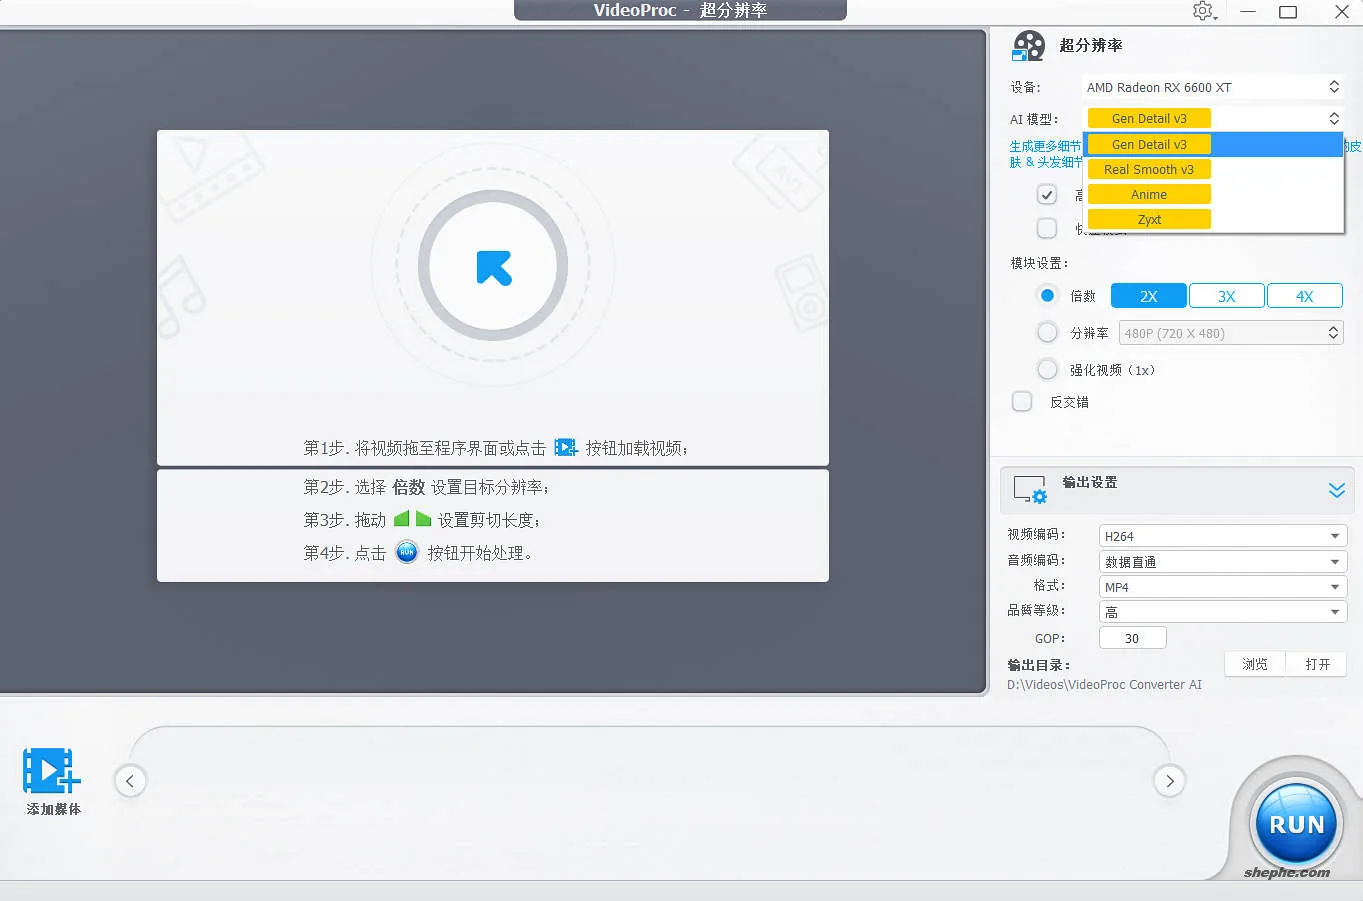Open the 格式 MP4 dropdown
The height and width of the screenshot is (901, 1363).
tap(1223, 587)
